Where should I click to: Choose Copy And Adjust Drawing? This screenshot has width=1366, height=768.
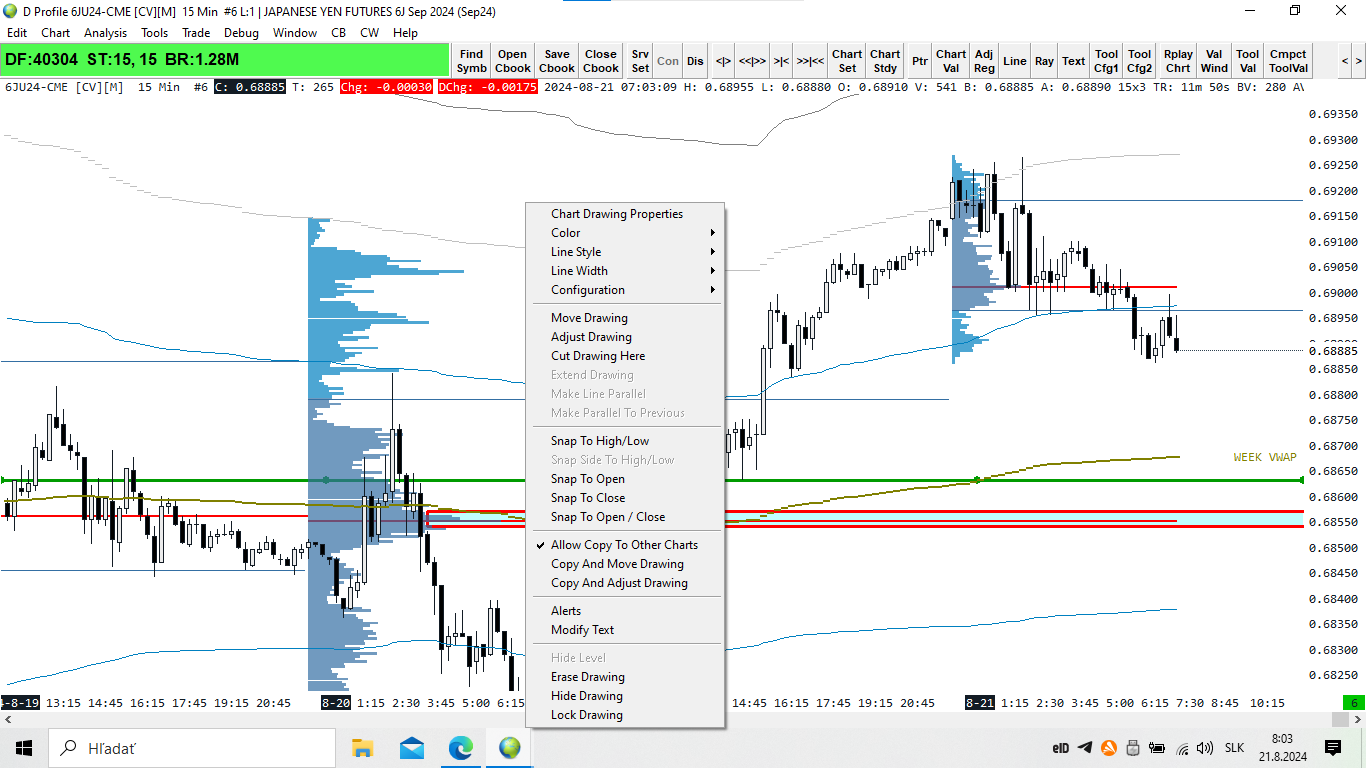[x=625, y=583]
